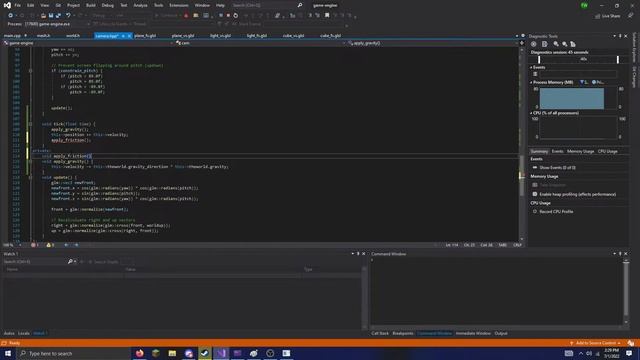Pin the Diagnostic Tools panel
The width and height of the screenshot is (640, 360).
tap(620, 36)
